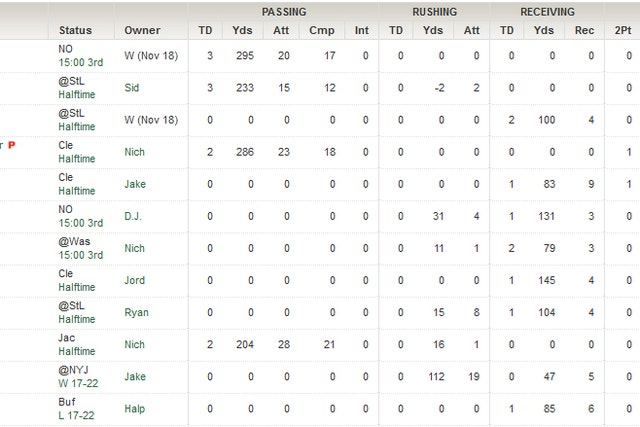Open owner Sid's team link
This screenshot has width=640, height=427.
pyautogui.click(x=131, y=88)
